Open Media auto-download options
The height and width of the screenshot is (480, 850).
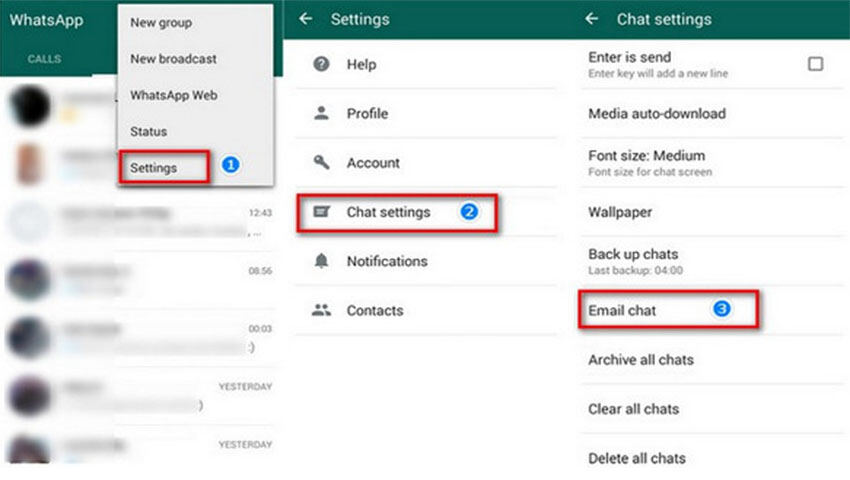click(x=656, y=114)
